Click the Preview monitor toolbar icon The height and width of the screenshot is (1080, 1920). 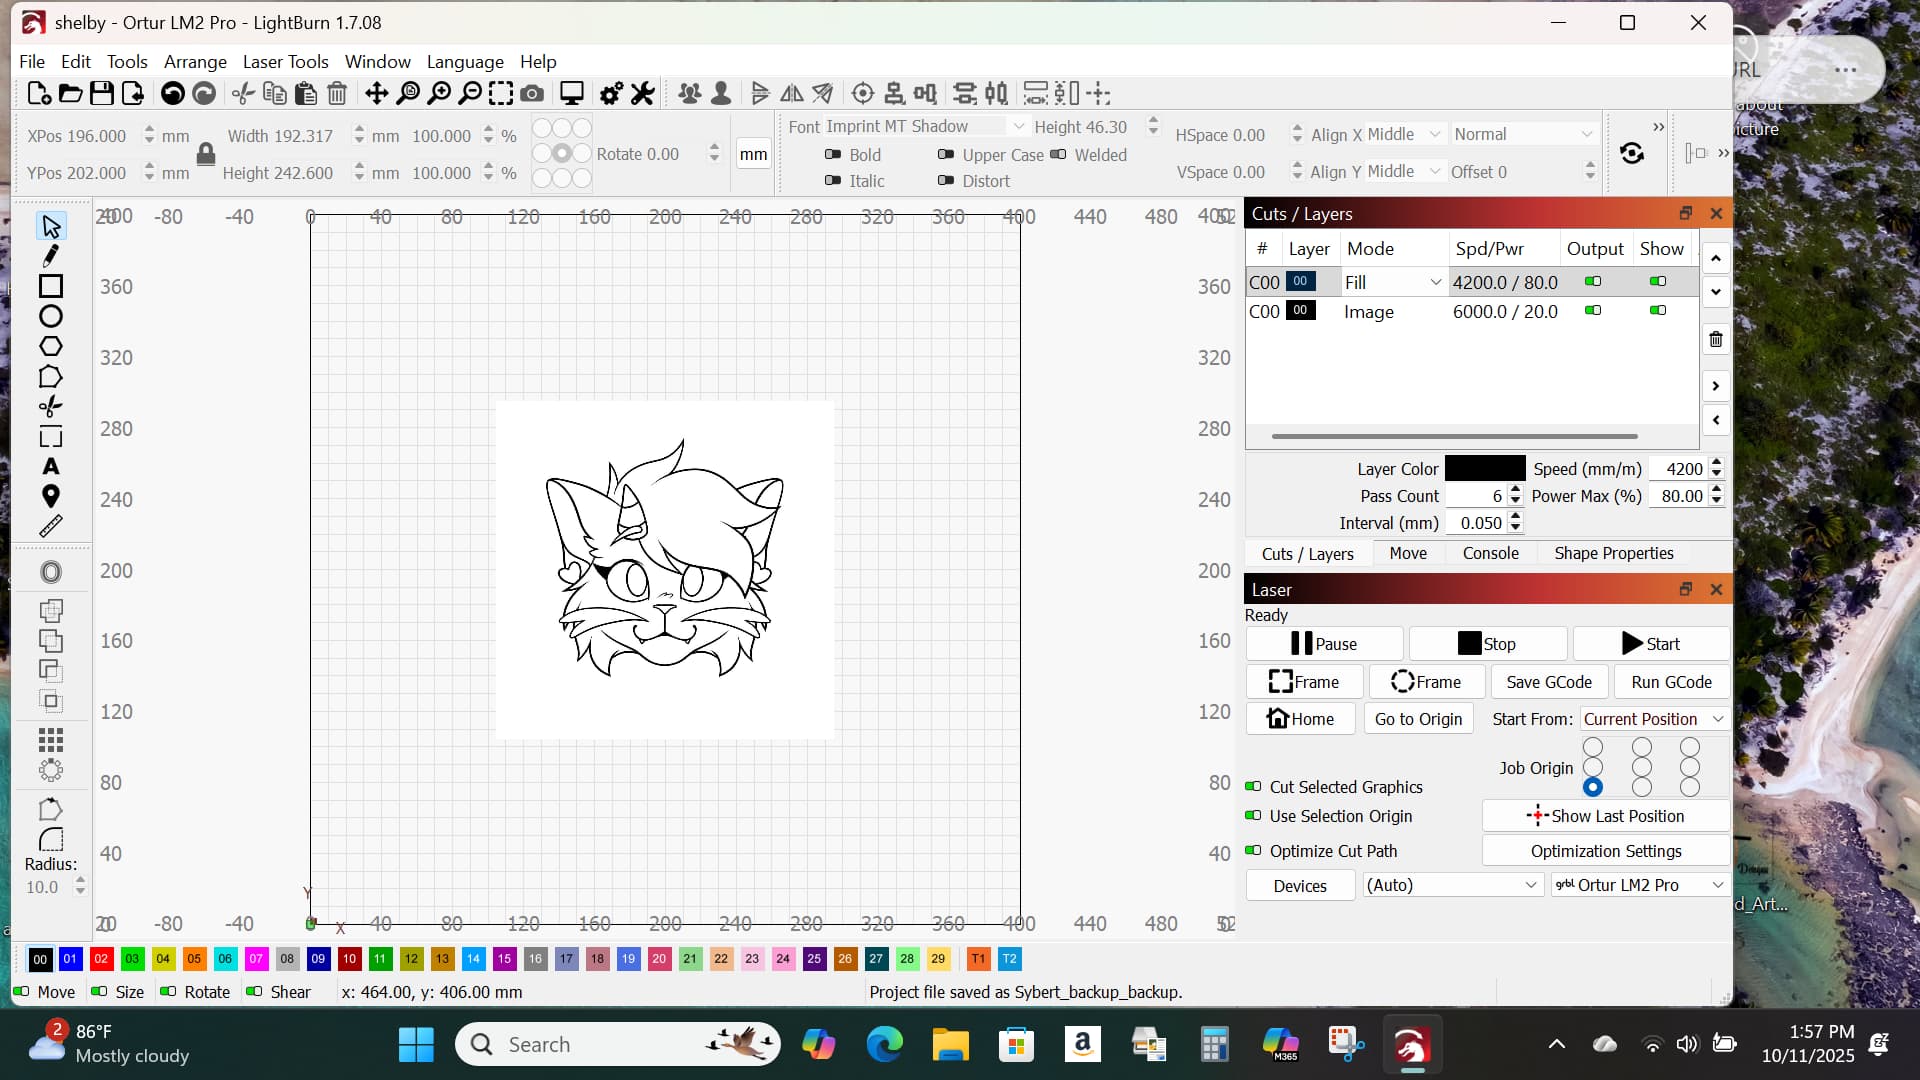pos(572,94)
